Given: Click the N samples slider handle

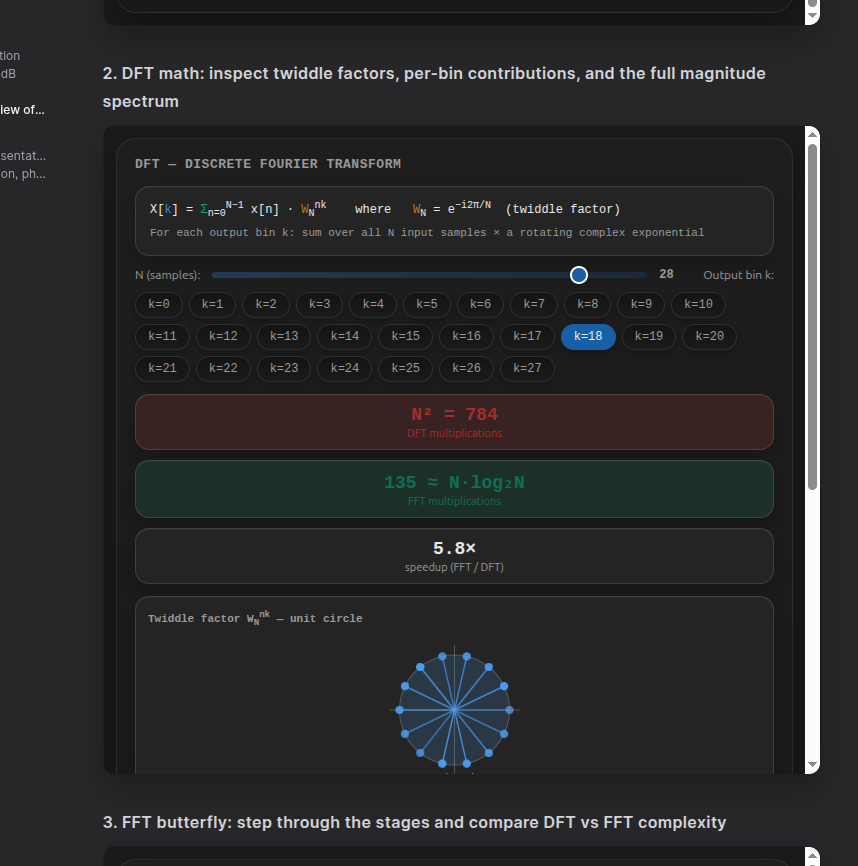Looking at the screenshot, I should [x=579, y=275].
